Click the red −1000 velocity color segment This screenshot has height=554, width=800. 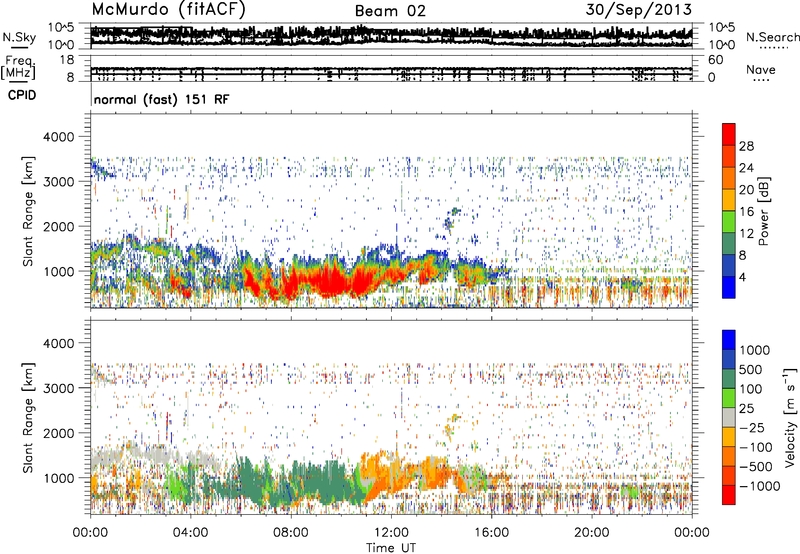pos(729,495)
